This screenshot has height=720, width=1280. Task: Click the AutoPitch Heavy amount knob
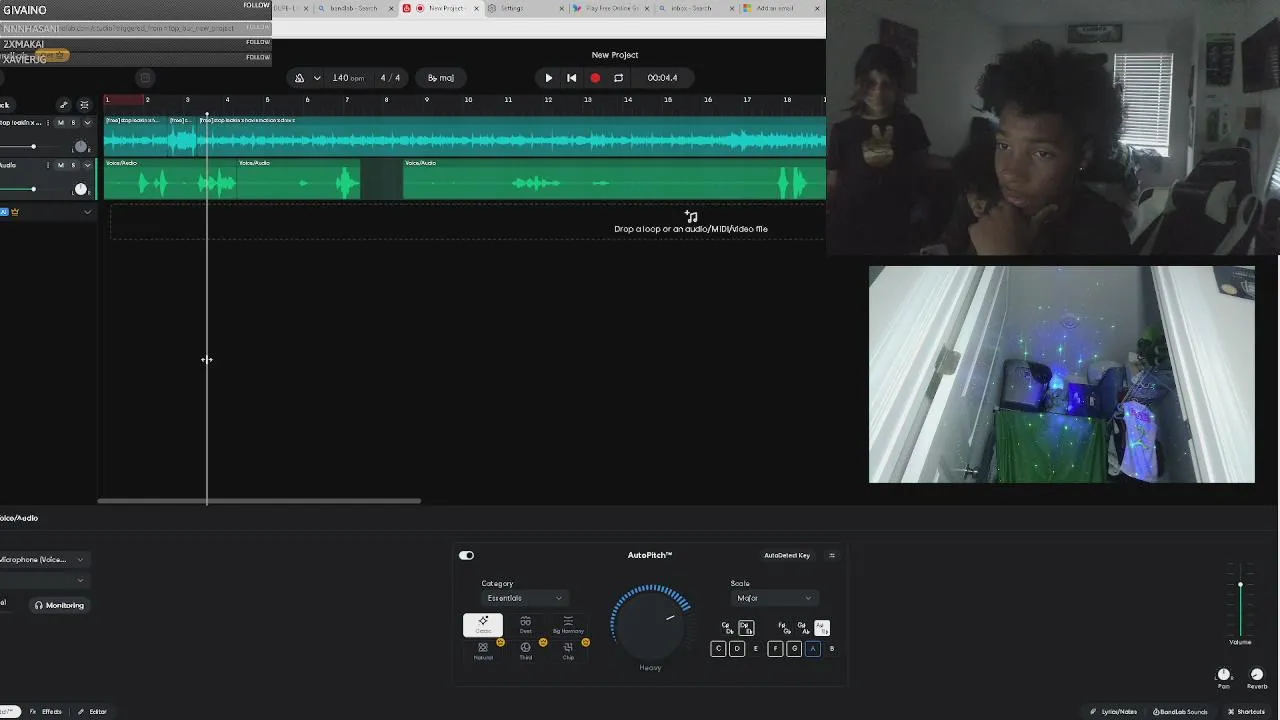(651, 624)
